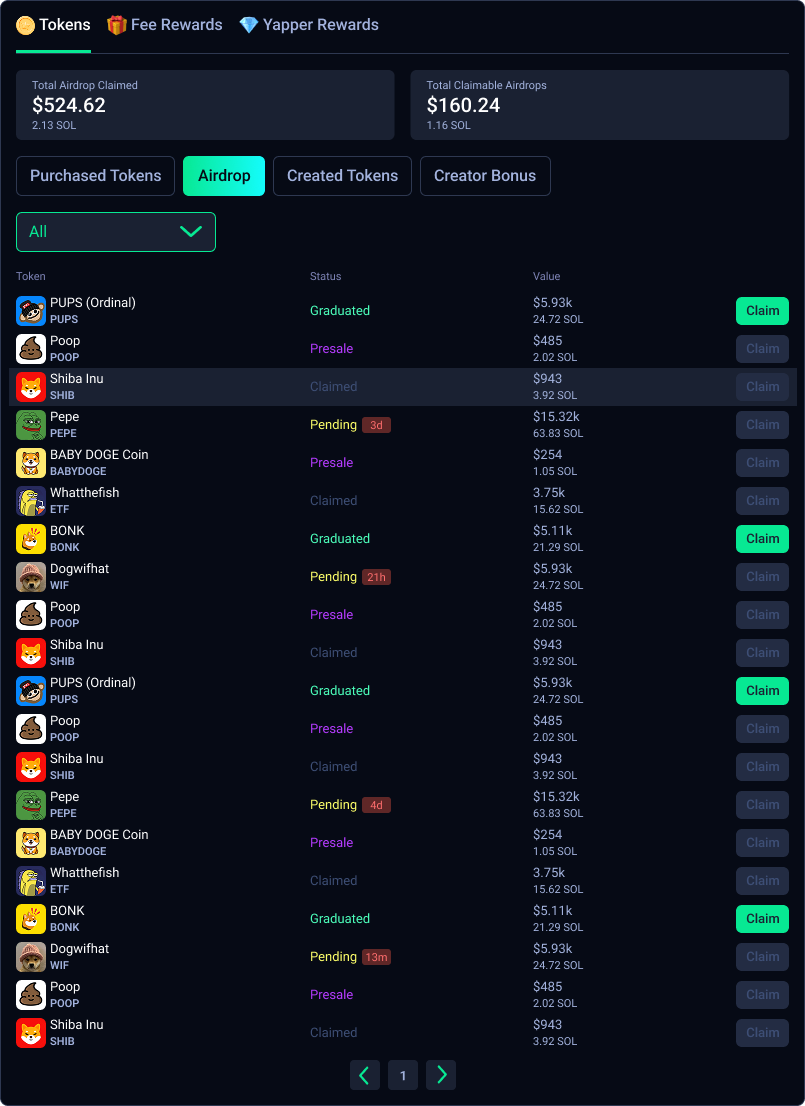Select page number 1 in pagination
This screenshot has height=1106, width=805.
[x=403, y=1075]
